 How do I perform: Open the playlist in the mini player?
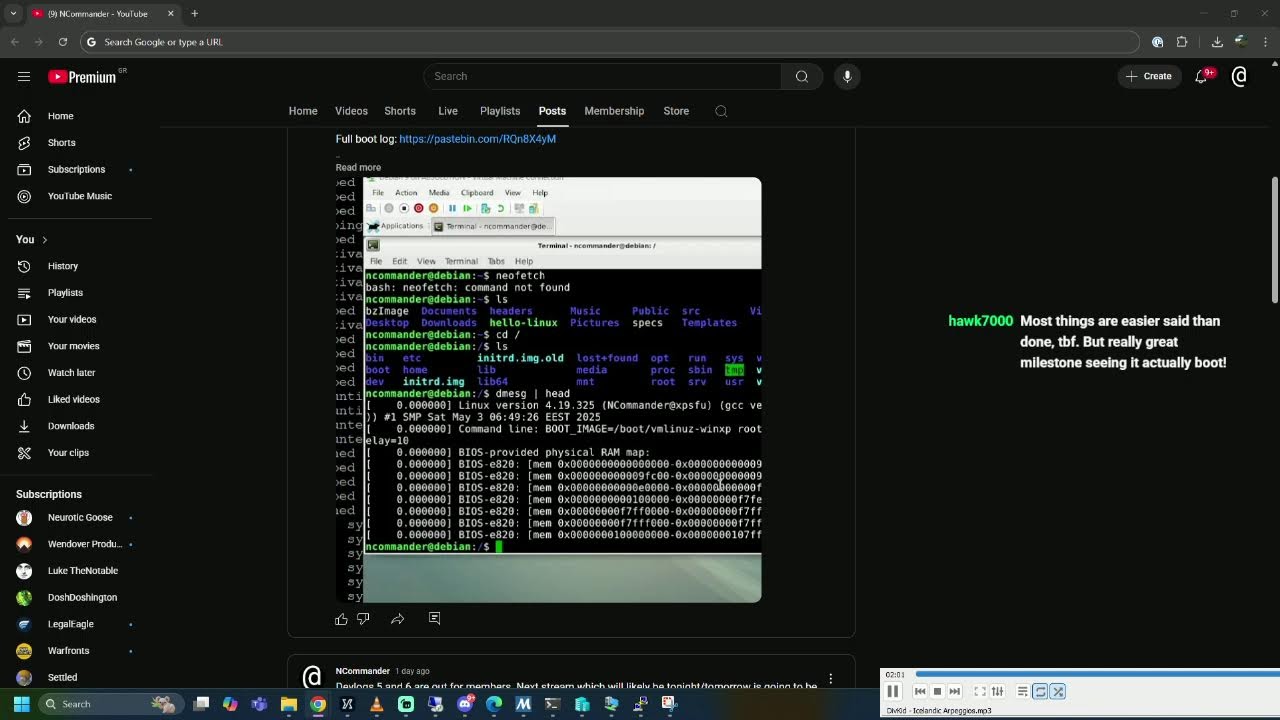1022,691
